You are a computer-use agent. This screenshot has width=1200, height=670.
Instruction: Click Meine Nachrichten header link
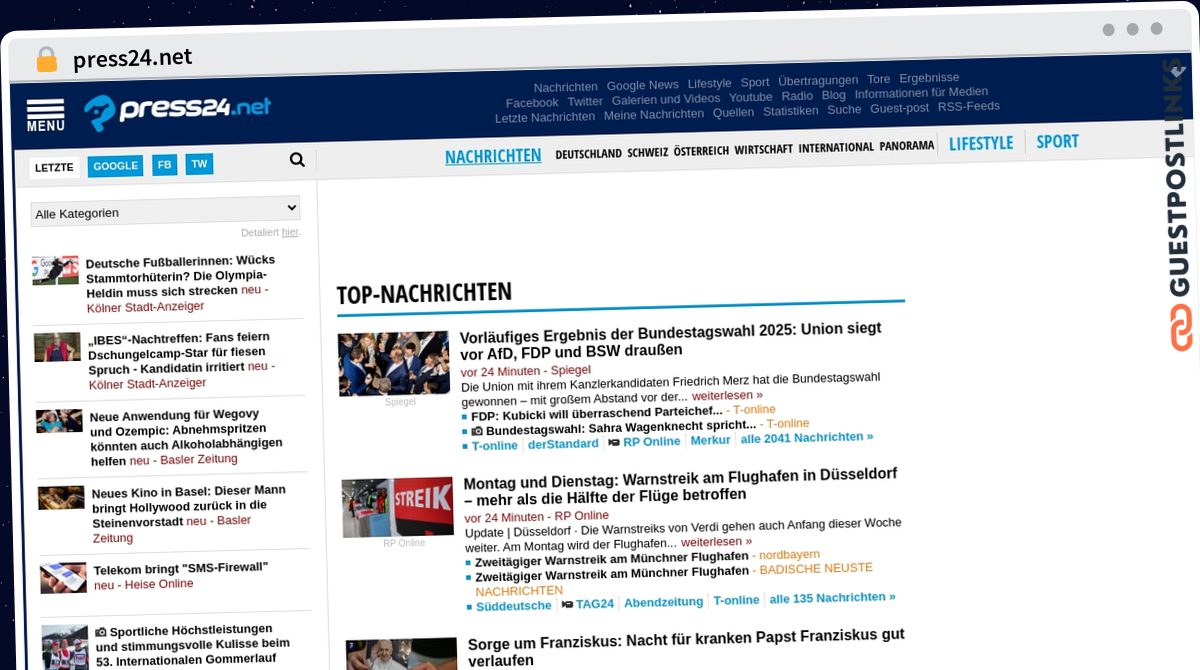coord(654,114)
